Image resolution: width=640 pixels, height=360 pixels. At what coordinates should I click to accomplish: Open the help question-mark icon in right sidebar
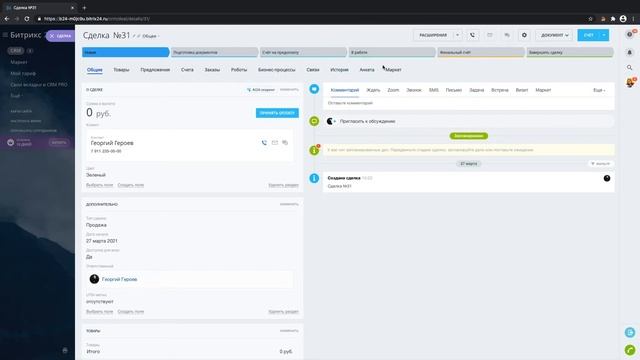pos(629,35)
